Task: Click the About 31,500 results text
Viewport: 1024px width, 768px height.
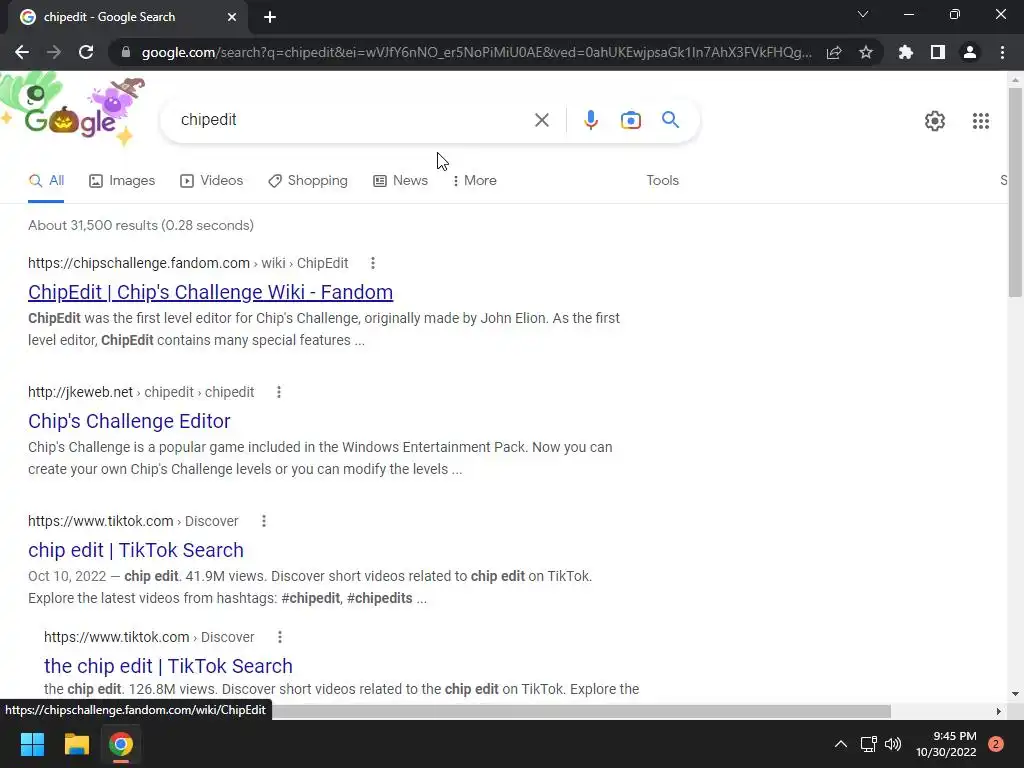Action: (140, 225)
